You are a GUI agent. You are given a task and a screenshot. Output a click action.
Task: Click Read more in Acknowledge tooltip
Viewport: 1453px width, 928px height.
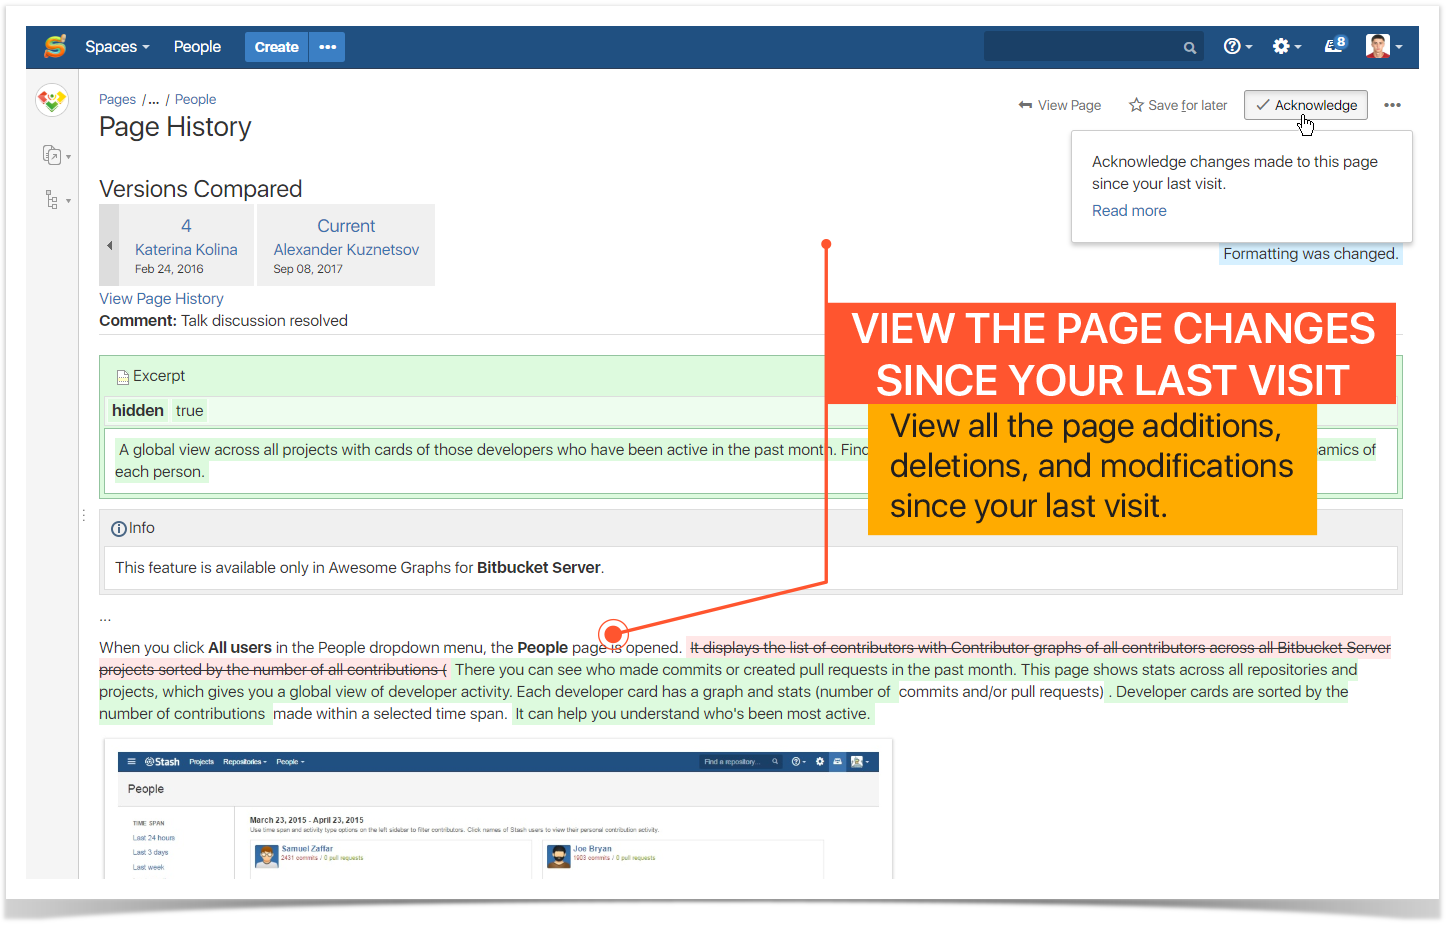[x=1129, y=211]
